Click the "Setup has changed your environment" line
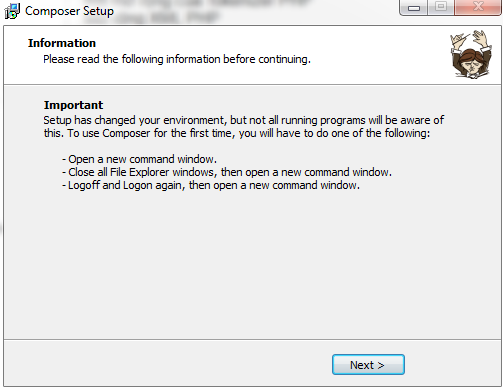 (244, 120)
